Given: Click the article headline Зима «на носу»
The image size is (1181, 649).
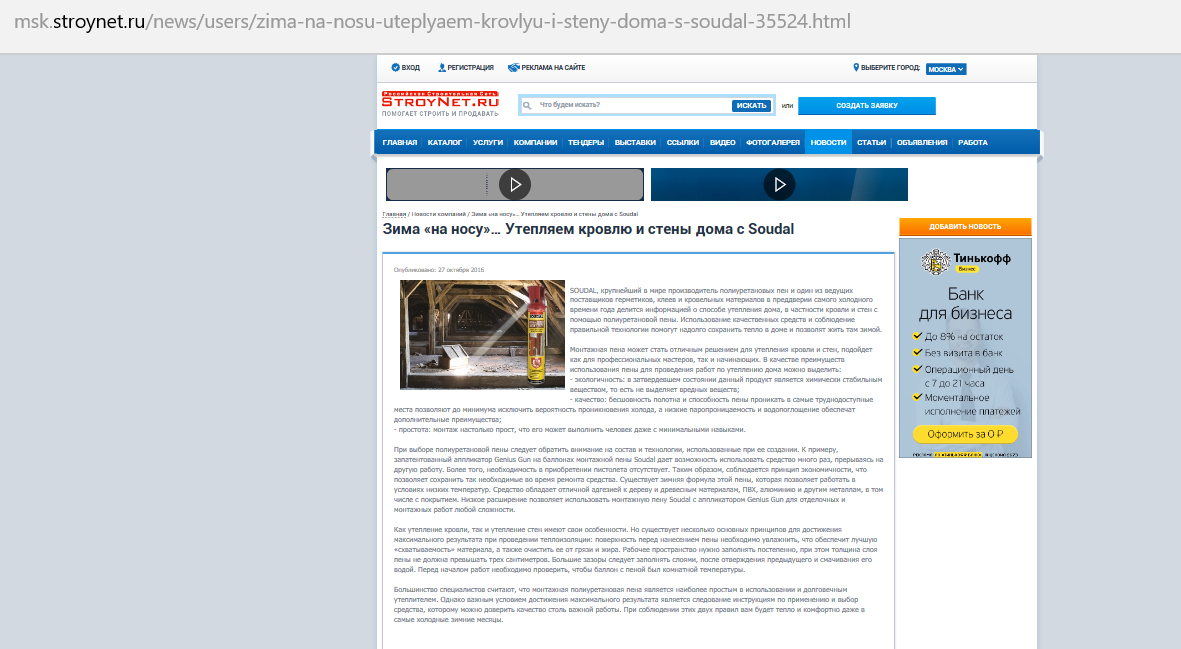Looking at the screenshot, I should click(x=588, y=229).
